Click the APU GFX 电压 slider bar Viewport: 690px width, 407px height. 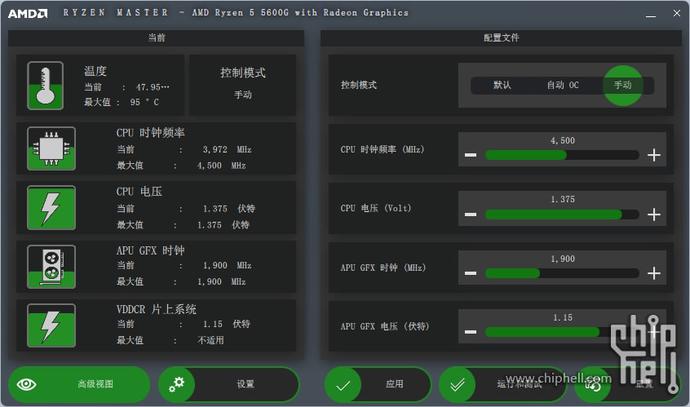562,332
